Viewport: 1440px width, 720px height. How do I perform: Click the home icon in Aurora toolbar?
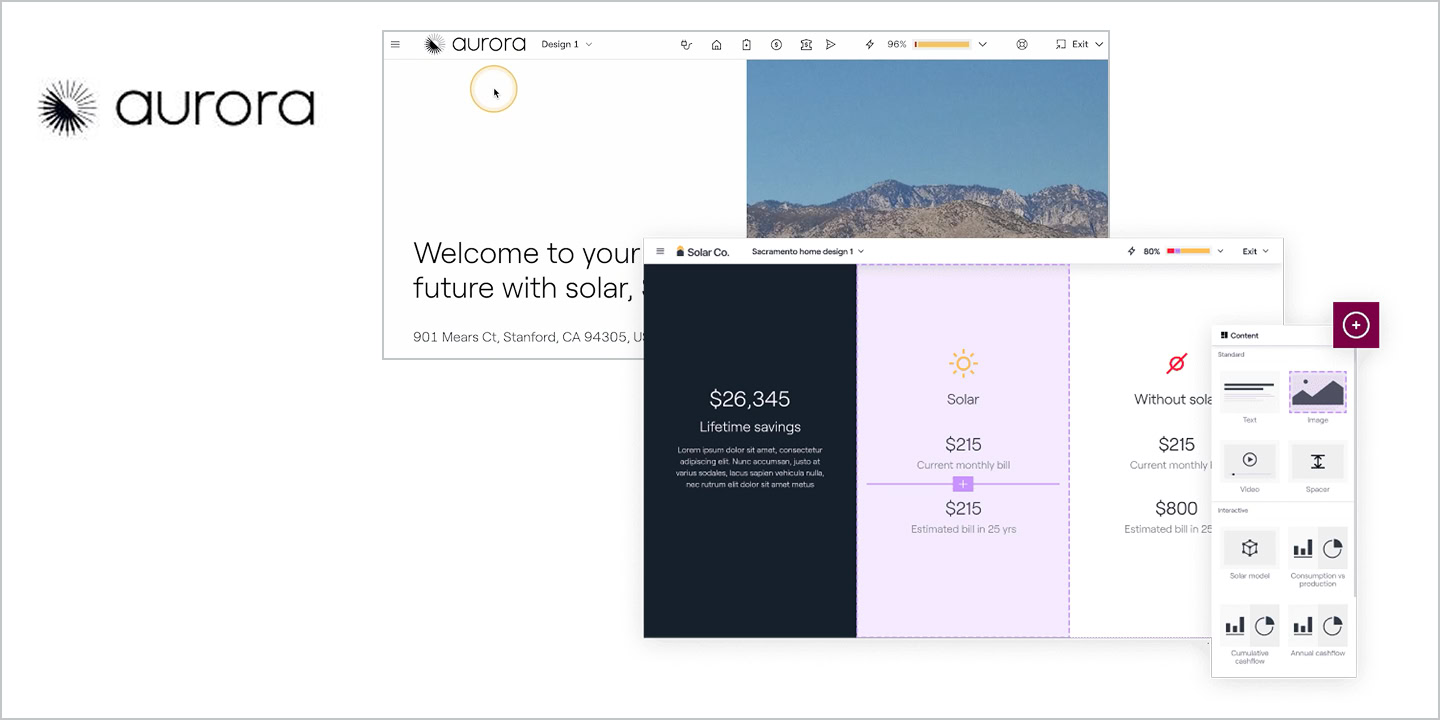pos(716,45)
